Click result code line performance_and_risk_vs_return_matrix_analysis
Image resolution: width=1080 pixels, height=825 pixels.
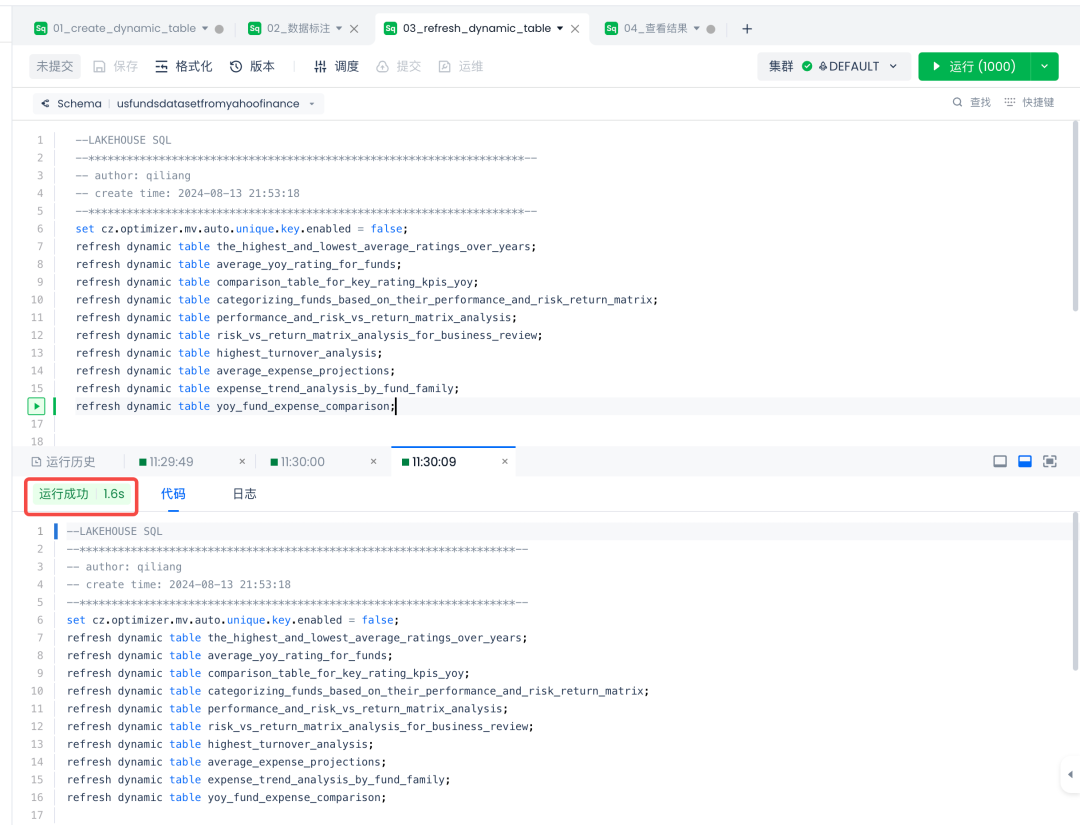click(287, 709)
